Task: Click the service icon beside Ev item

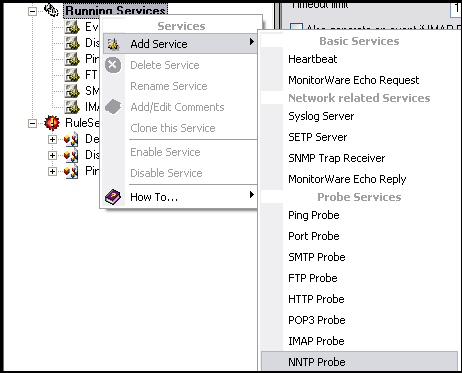Action: click(72, 27)
